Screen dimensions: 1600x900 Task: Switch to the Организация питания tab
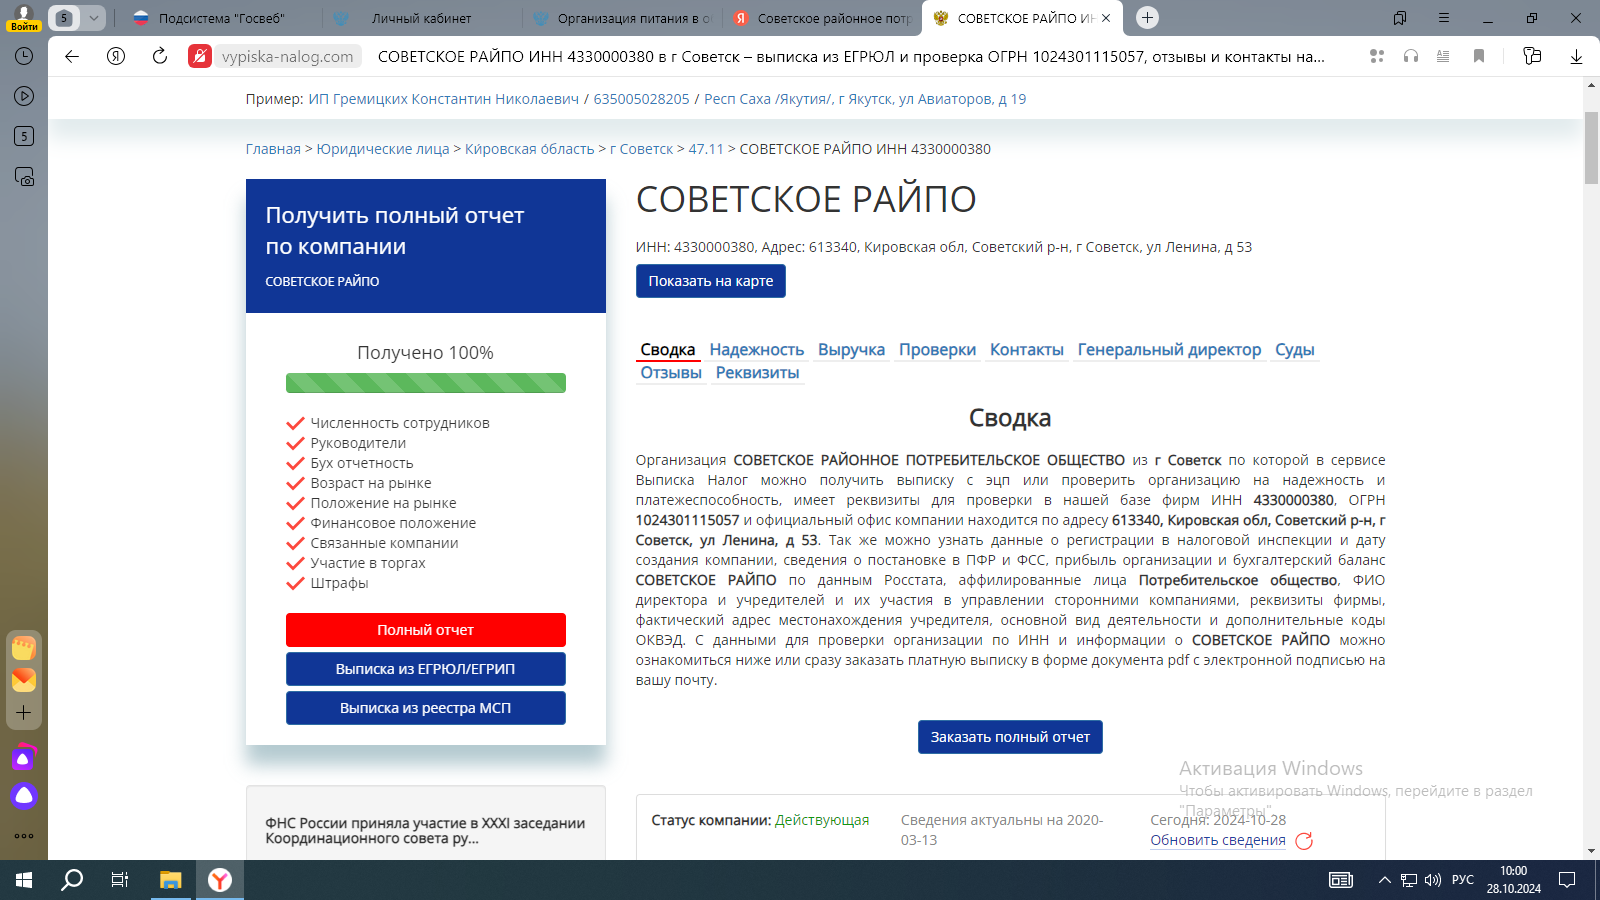point(622,18)
